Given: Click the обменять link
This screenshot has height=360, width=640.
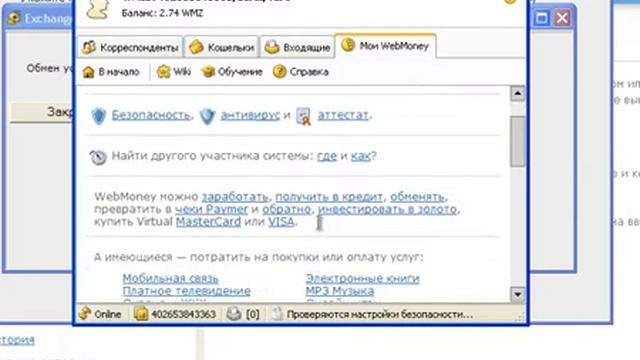Looking at the screenshot, I should 417,197.
